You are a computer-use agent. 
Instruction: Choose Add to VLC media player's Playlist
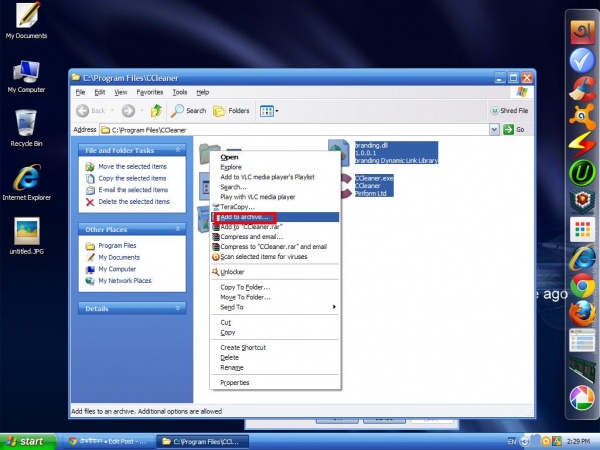point(275,177)
